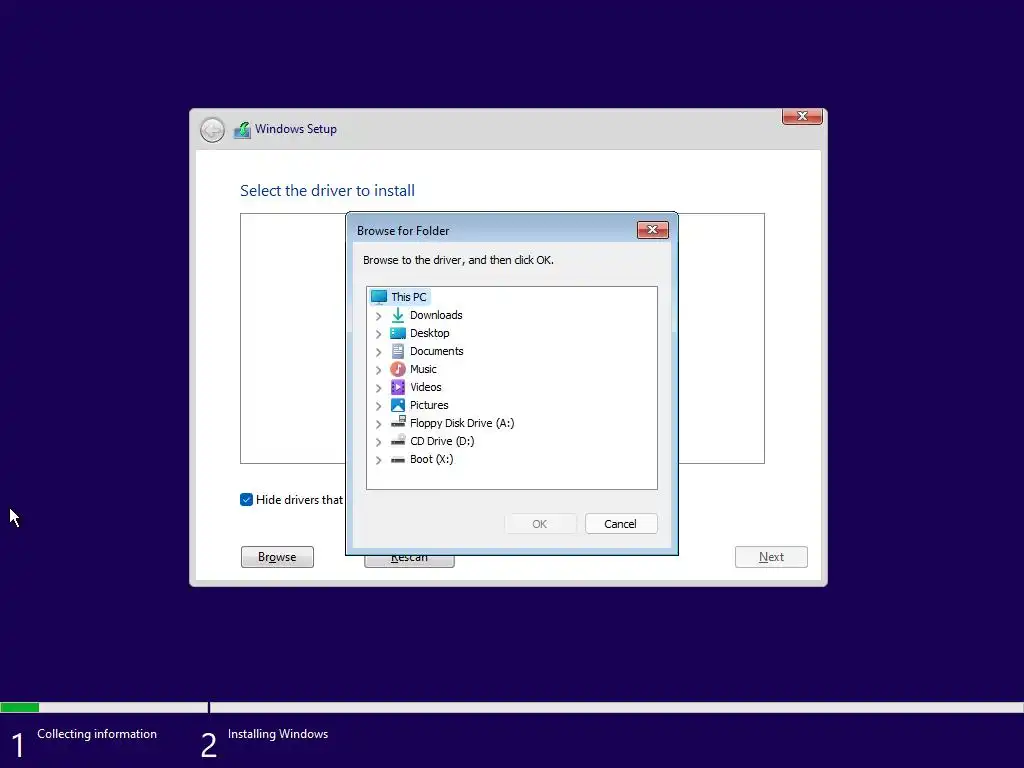
Task: Close the Browse for Folder dialog
Action: tap(652, 230)
